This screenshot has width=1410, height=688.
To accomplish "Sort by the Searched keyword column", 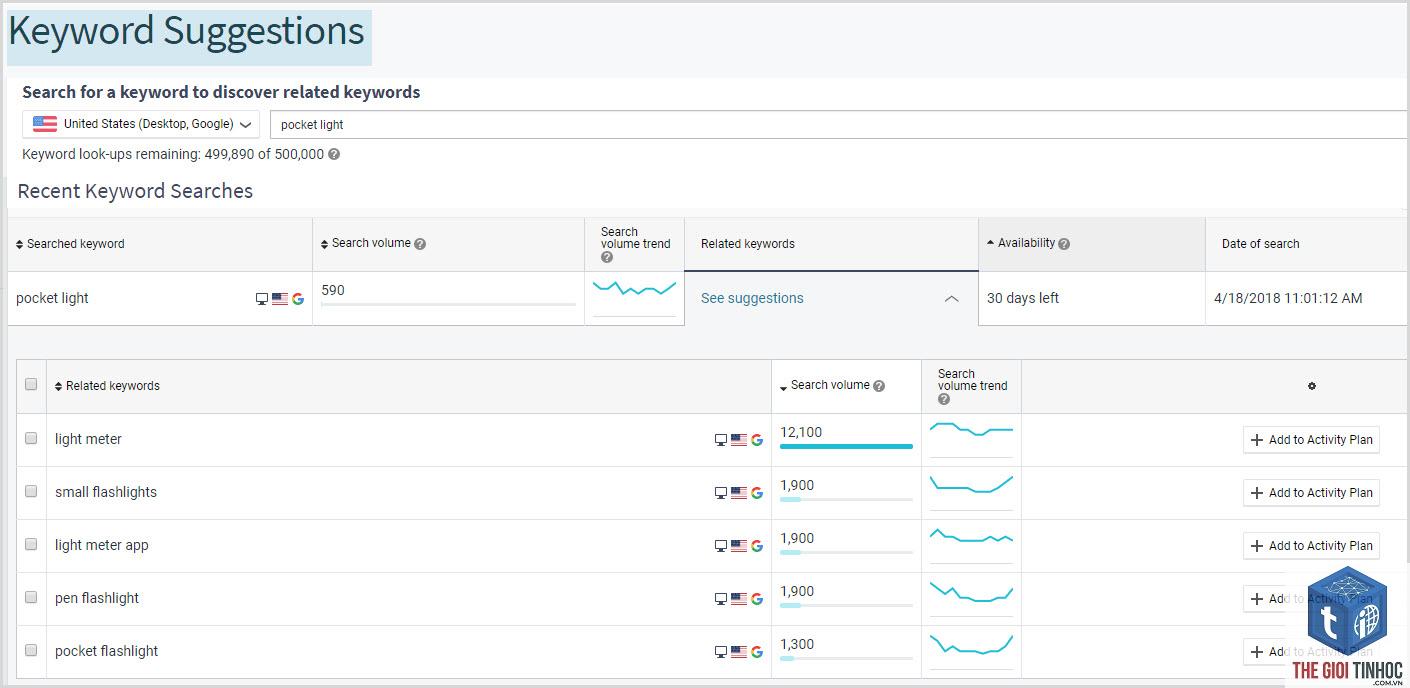I will (70, 244).
